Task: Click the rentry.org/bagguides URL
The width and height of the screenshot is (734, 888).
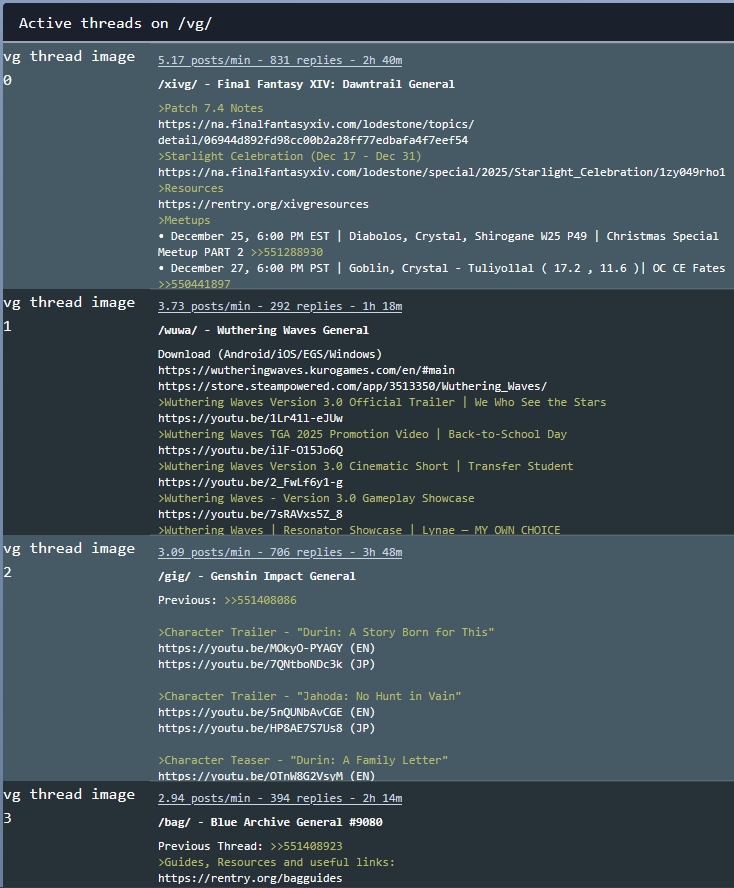Action: click(250, 878)
